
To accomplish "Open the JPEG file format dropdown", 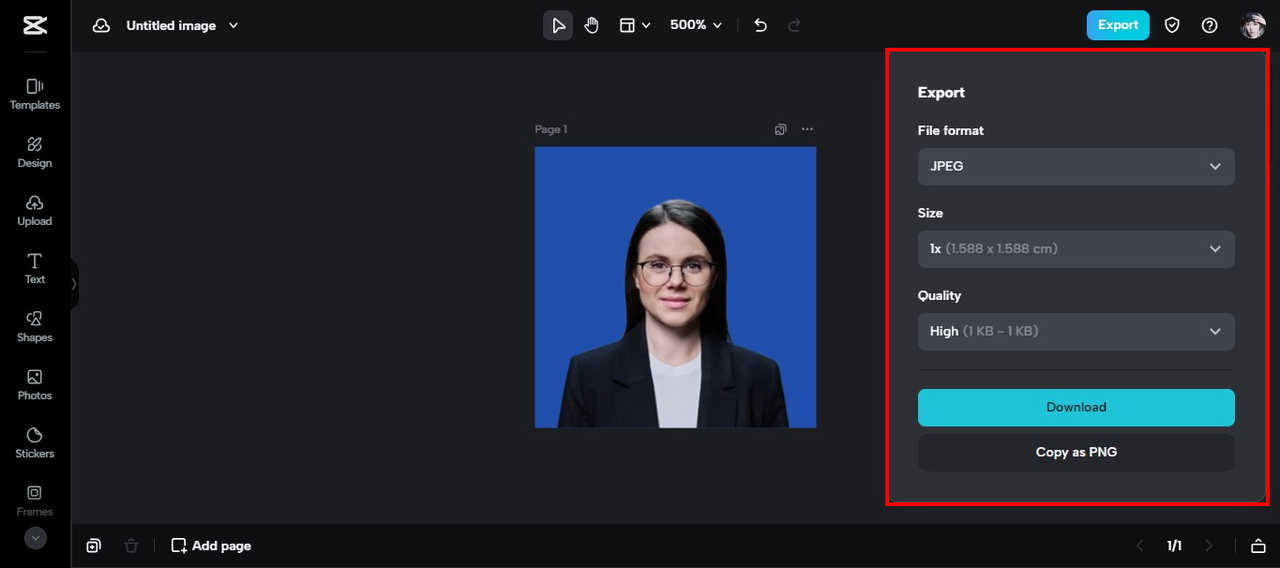I will (x=1076, y=166).
